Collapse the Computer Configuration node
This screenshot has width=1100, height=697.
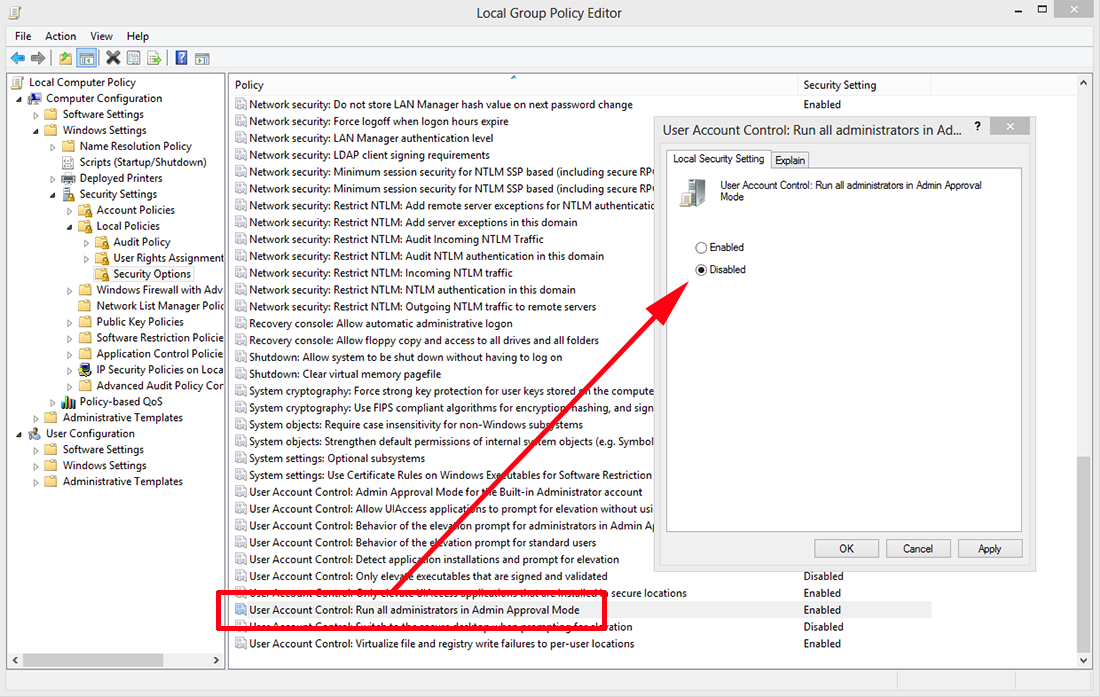coord(20,100)
